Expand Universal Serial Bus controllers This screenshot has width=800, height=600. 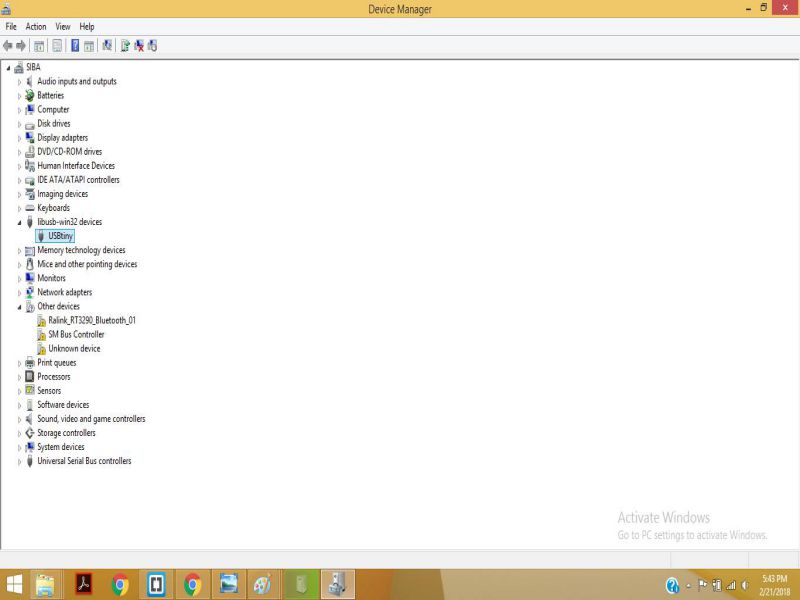tap(19, 462)
